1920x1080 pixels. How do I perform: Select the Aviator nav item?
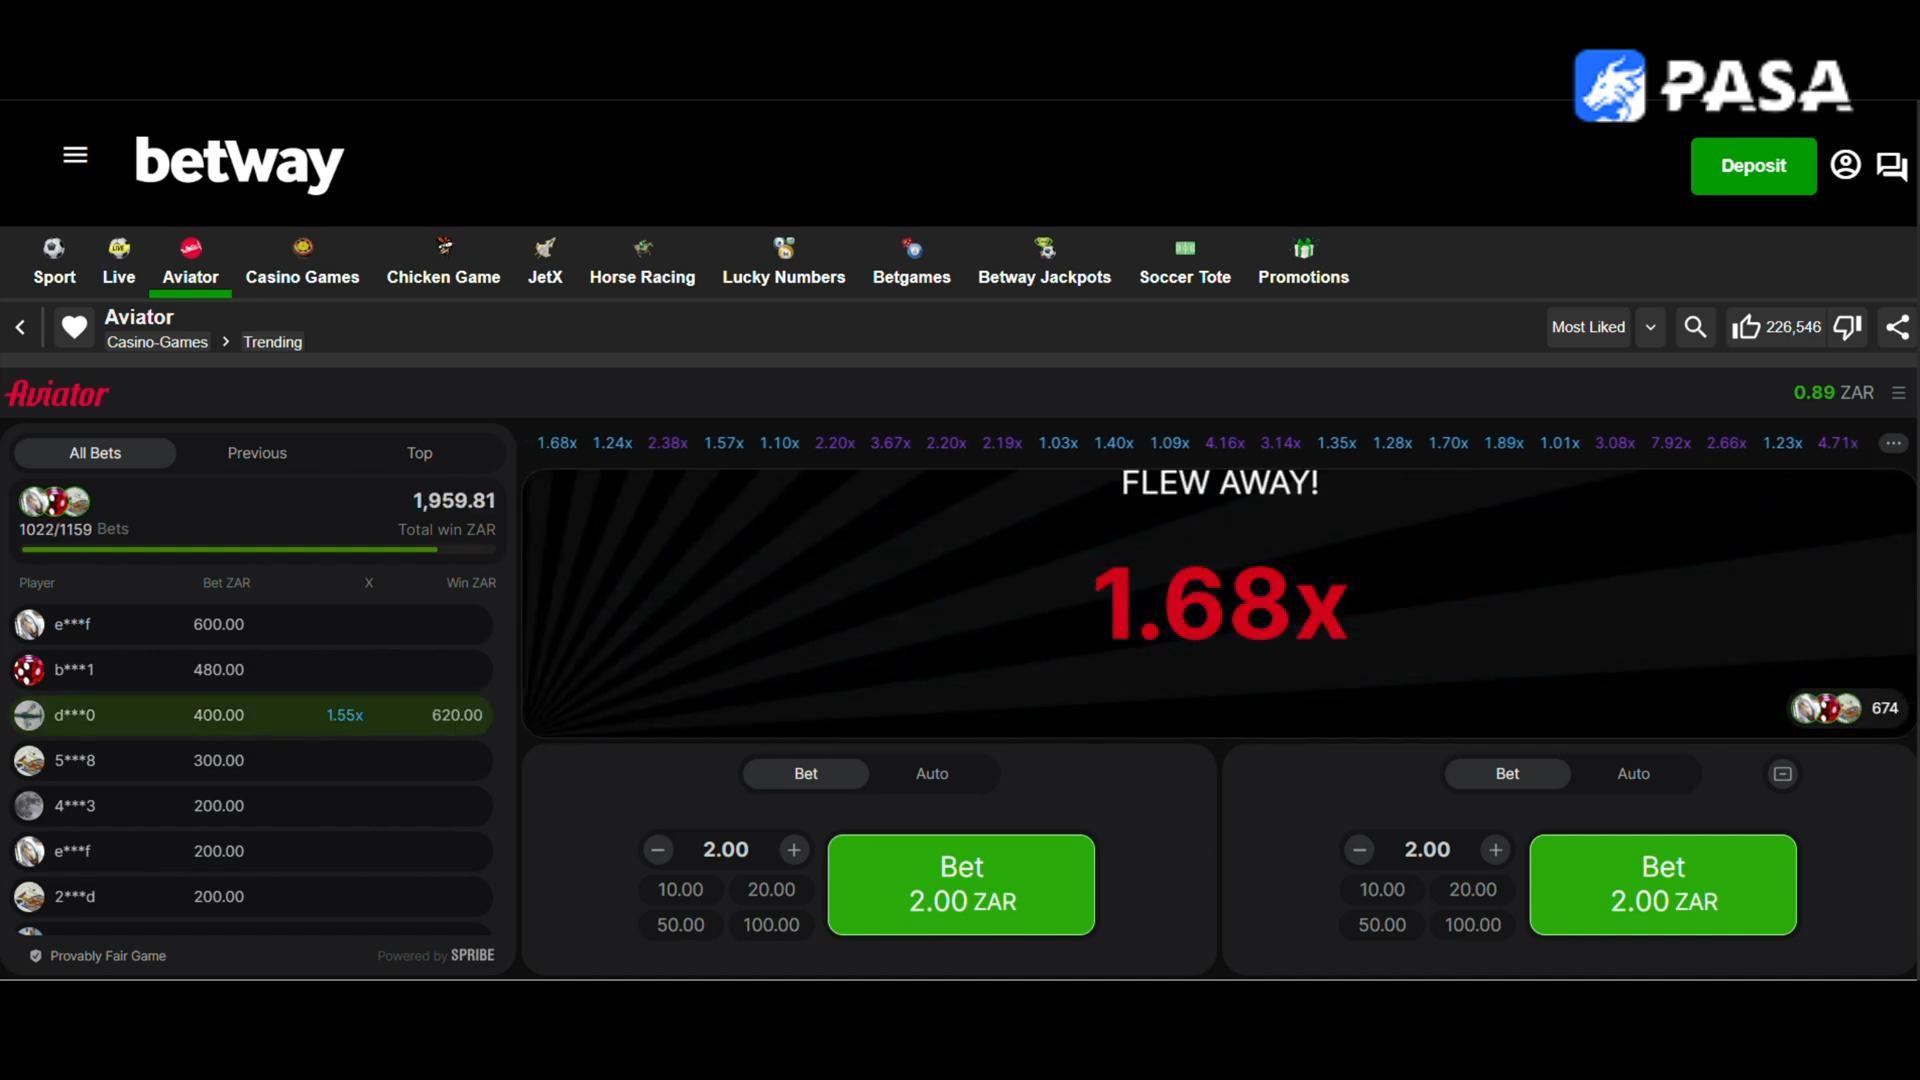coord(190,263)
